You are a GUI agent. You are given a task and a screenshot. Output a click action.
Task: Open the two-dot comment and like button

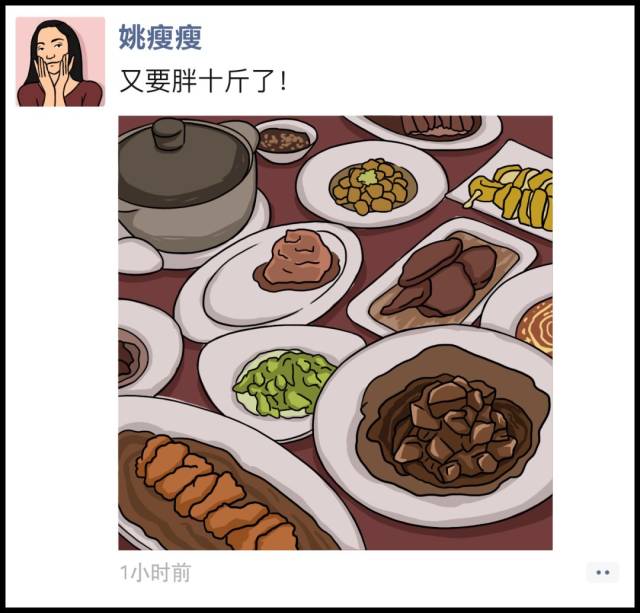pos(602,572)
